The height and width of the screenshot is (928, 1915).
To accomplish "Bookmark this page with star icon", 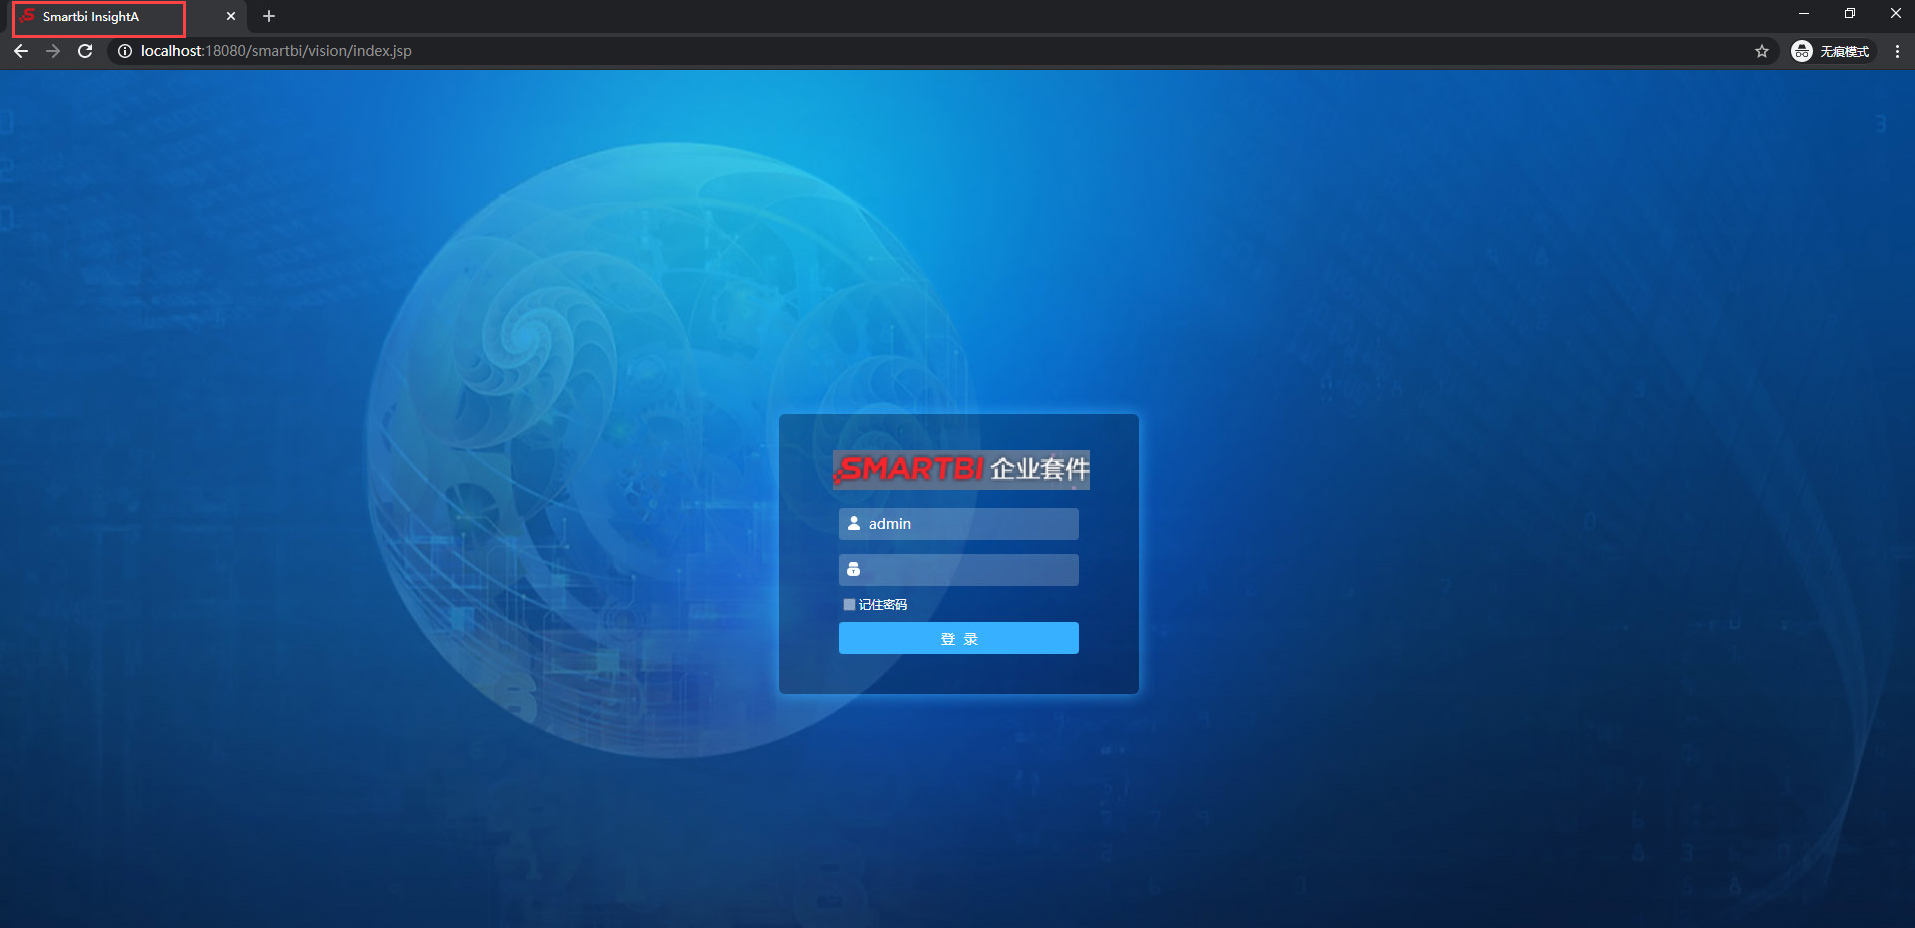I will click(x=1762, y=51).
